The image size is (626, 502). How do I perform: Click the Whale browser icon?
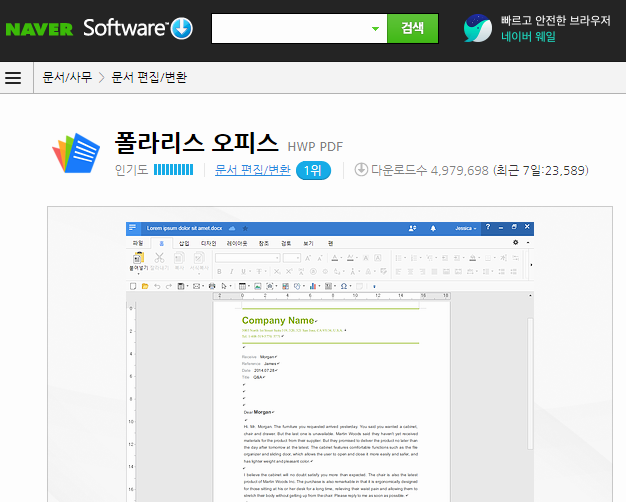477,28
